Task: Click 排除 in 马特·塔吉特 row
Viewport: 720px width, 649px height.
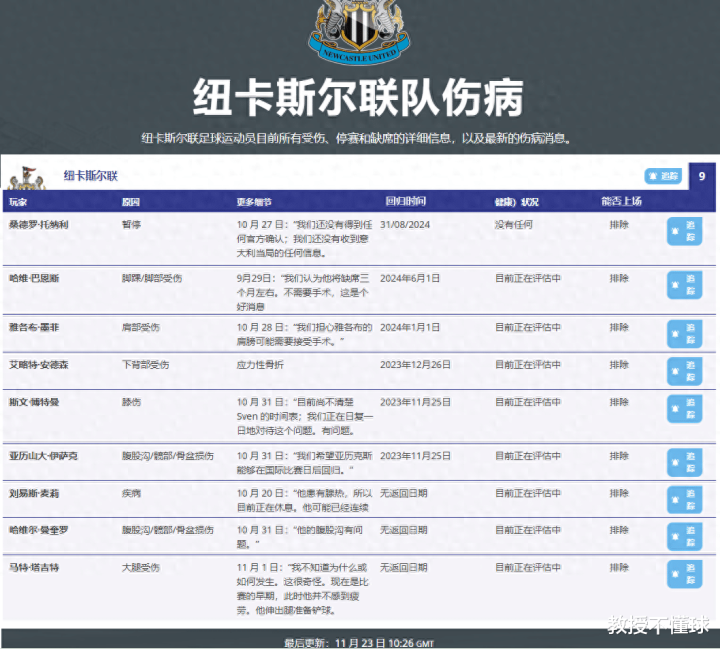Action: click(619, 568)
